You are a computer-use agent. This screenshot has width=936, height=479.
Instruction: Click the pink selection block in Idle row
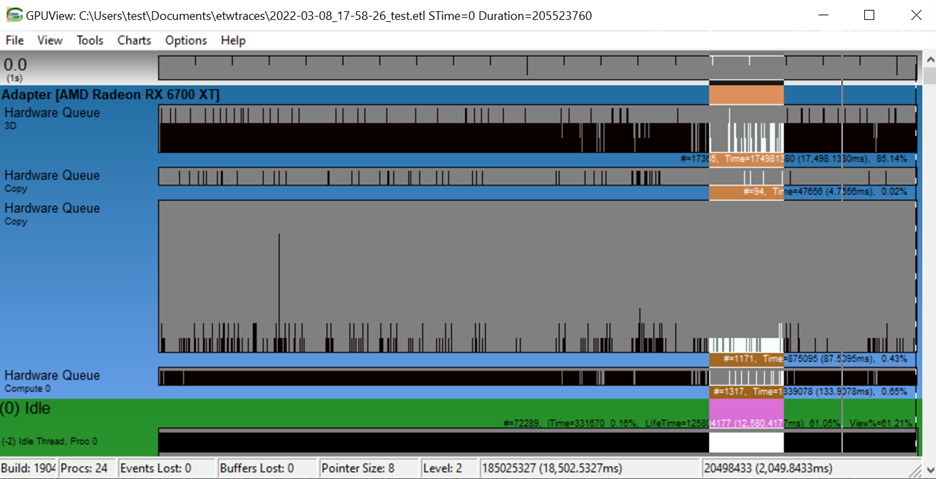pyautogui.click(x=746, y=411)
